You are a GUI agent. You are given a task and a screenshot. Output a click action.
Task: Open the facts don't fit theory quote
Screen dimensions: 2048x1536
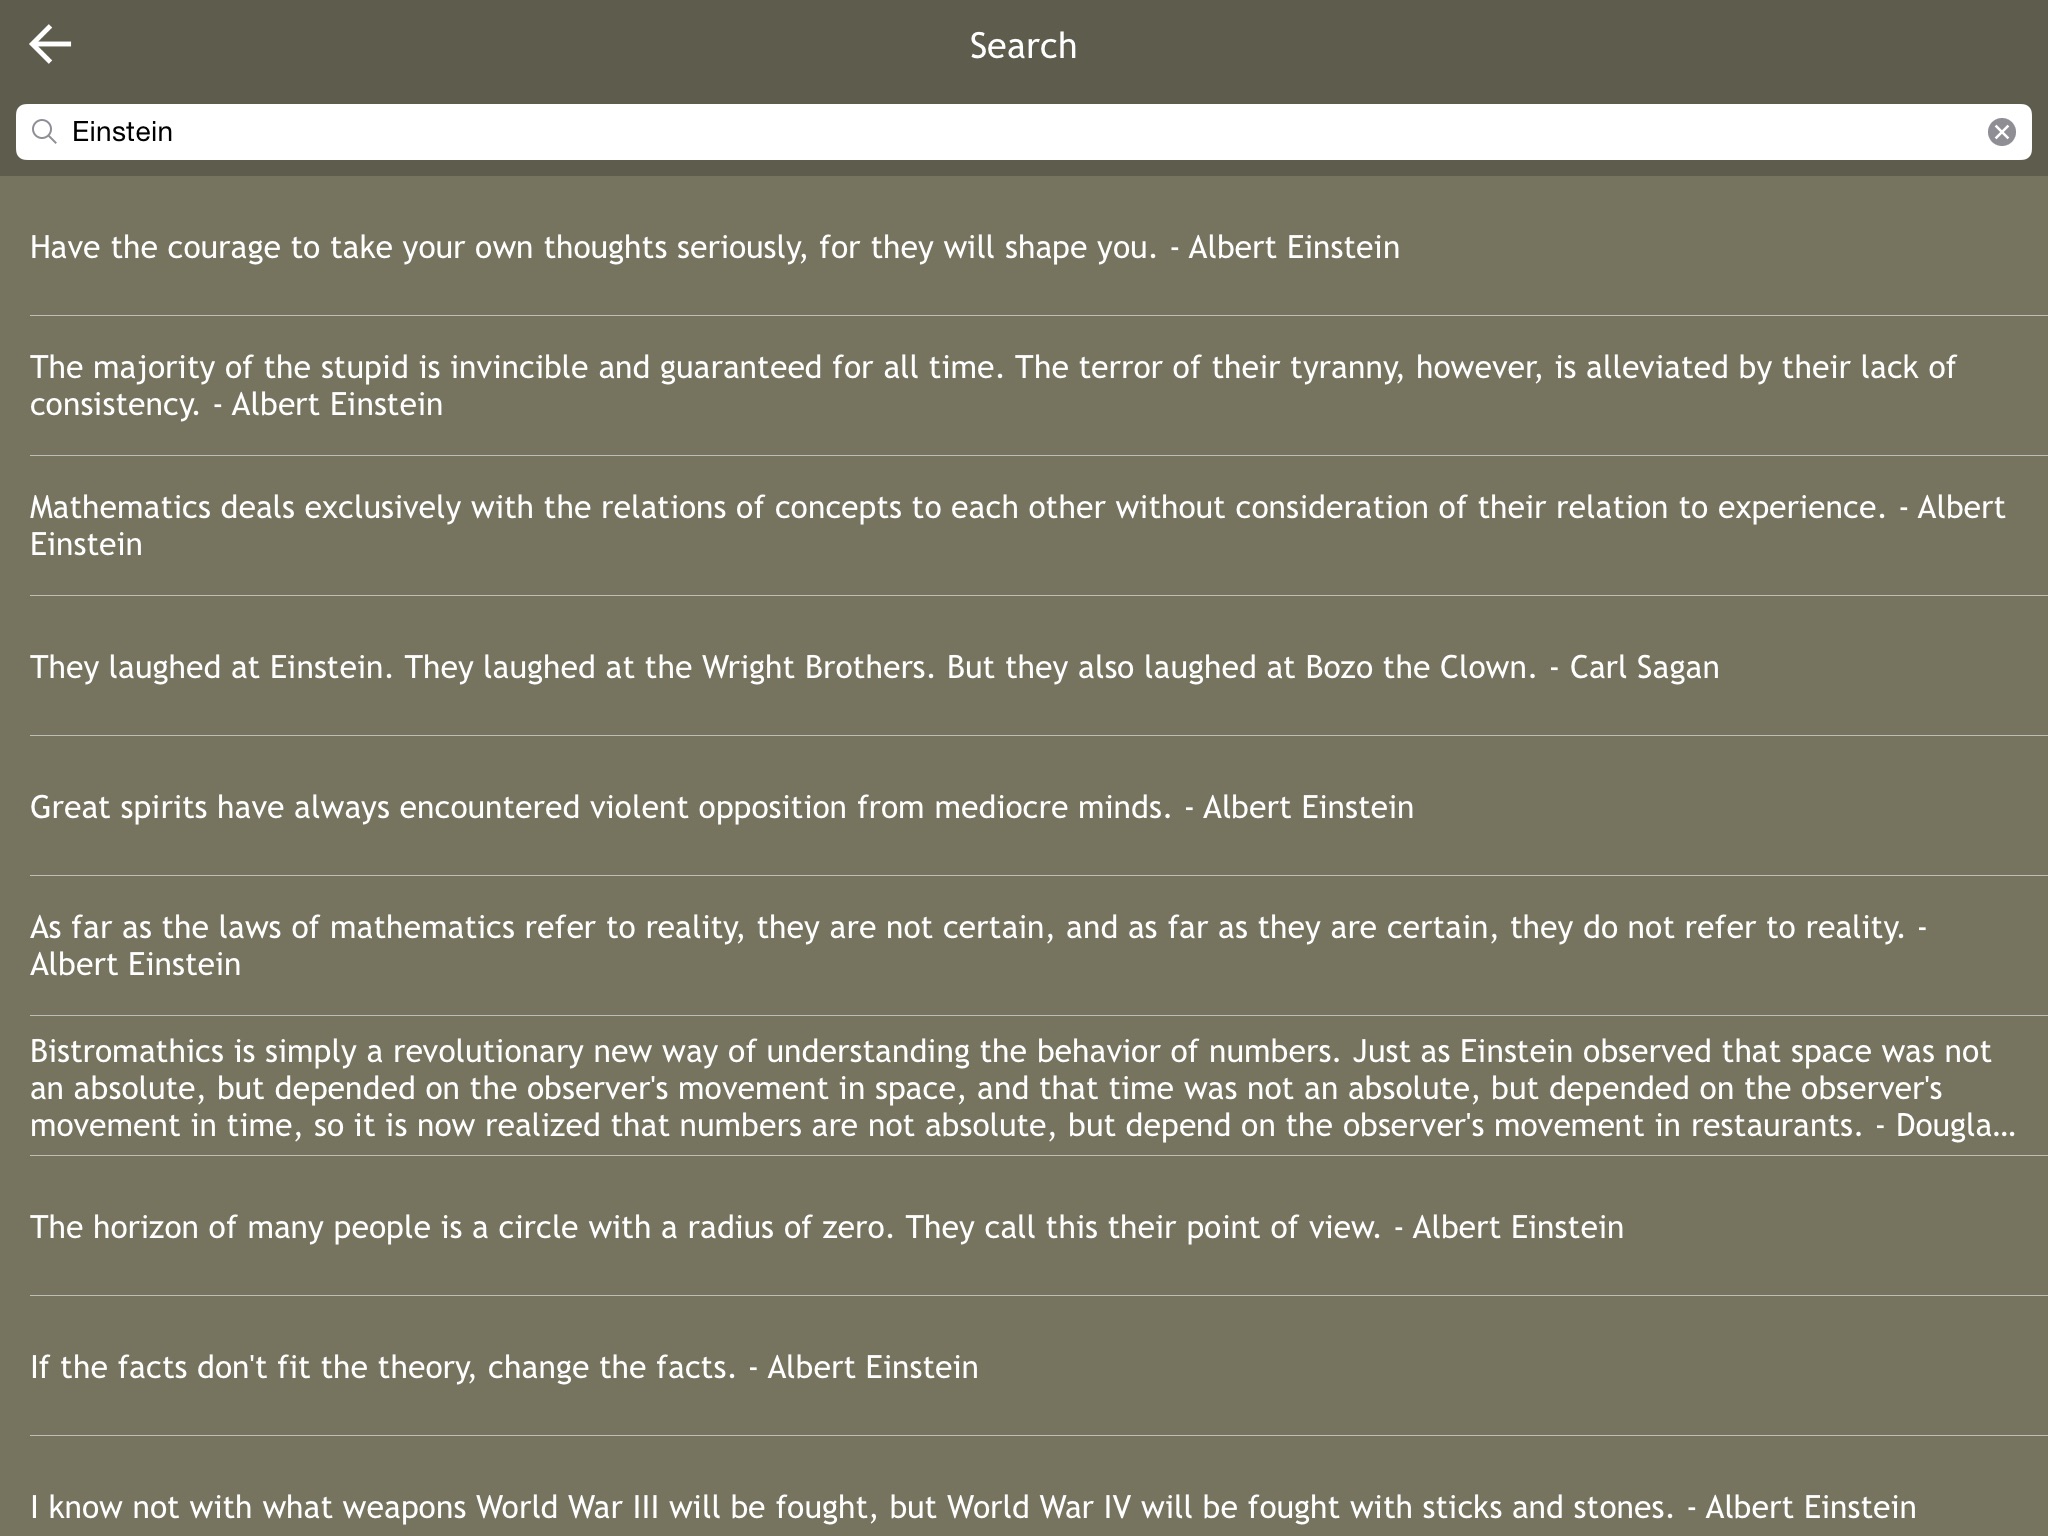point(504,1367)
